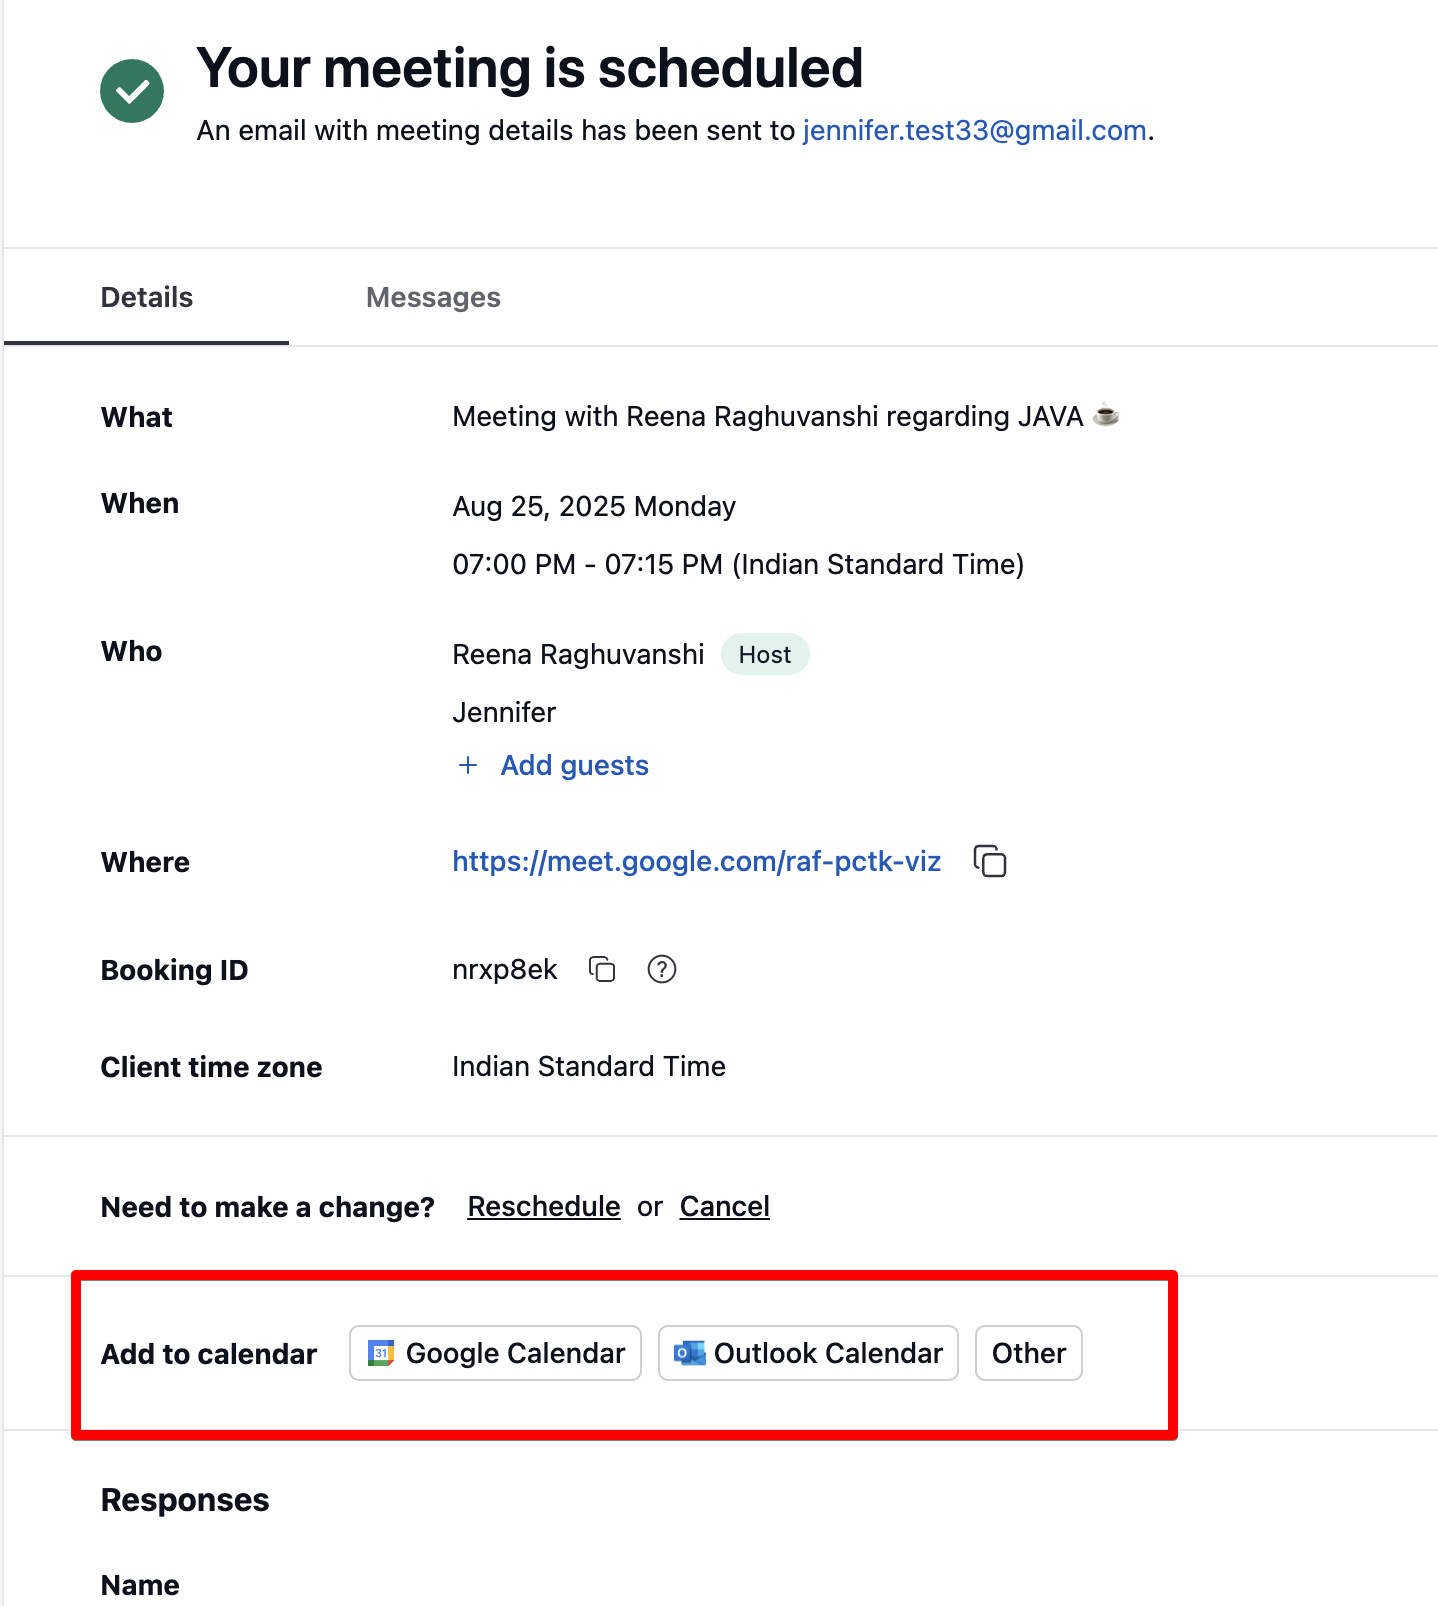Screen dimensions: 1438x1606
Task: Select the Details tab
Action: pos(147,297)
